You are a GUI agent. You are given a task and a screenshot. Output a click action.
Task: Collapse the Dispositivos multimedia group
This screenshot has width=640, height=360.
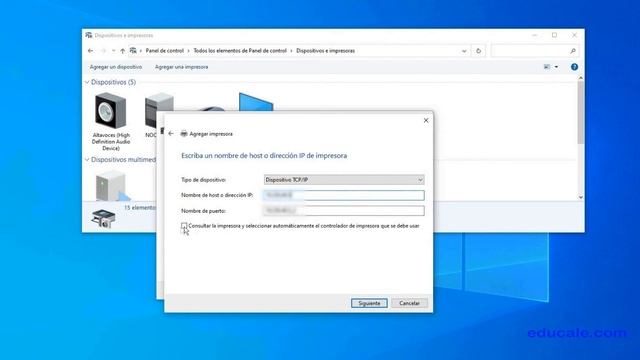tap(87, 160)
